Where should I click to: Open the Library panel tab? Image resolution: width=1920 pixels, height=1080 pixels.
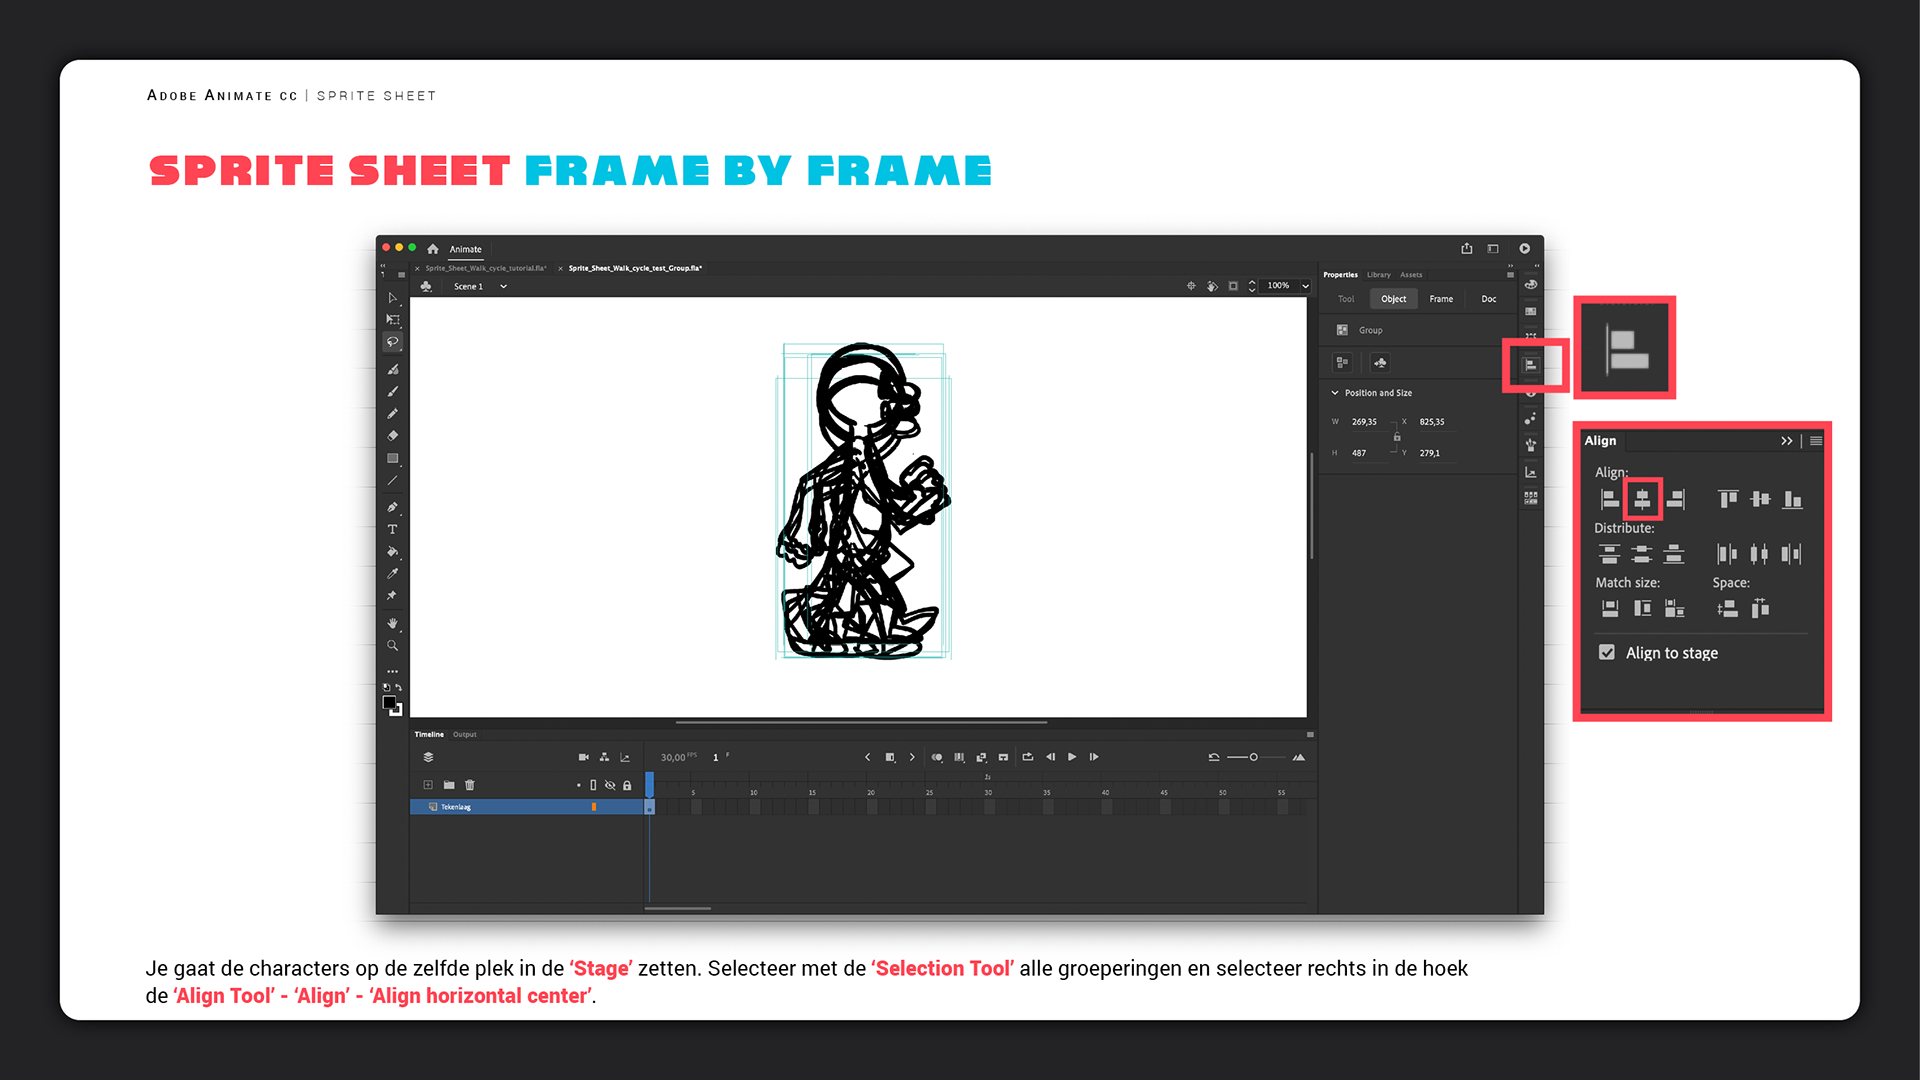(x=1378, y=274)
